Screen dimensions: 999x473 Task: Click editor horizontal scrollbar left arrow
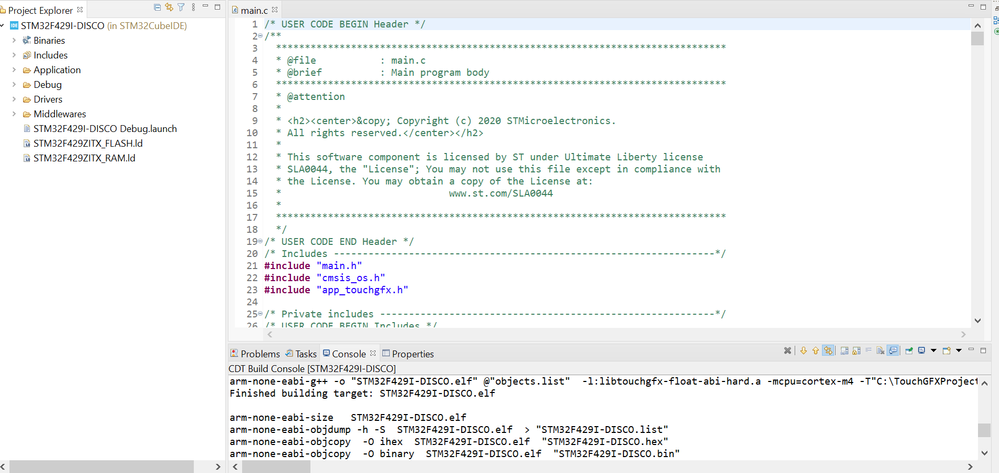(x=270, y=334)
